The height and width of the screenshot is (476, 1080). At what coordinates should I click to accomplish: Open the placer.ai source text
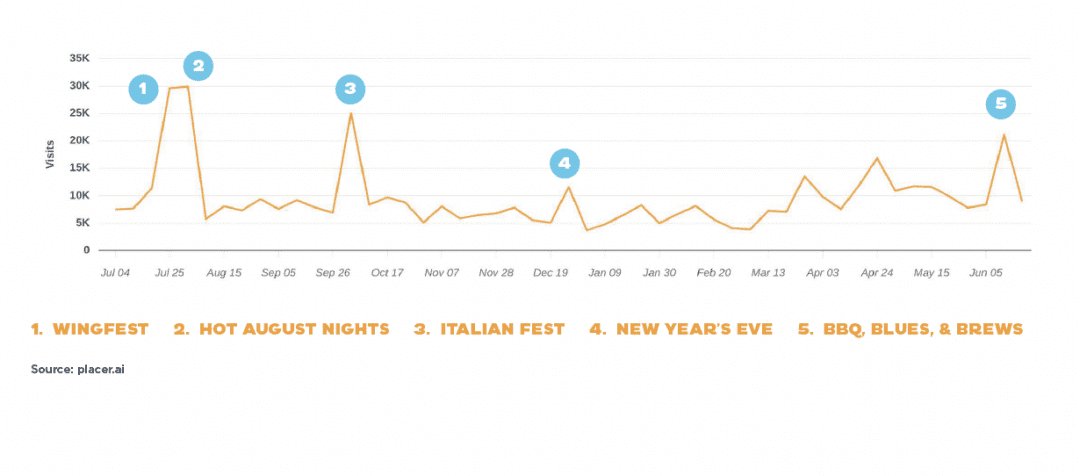coord(77,369)
